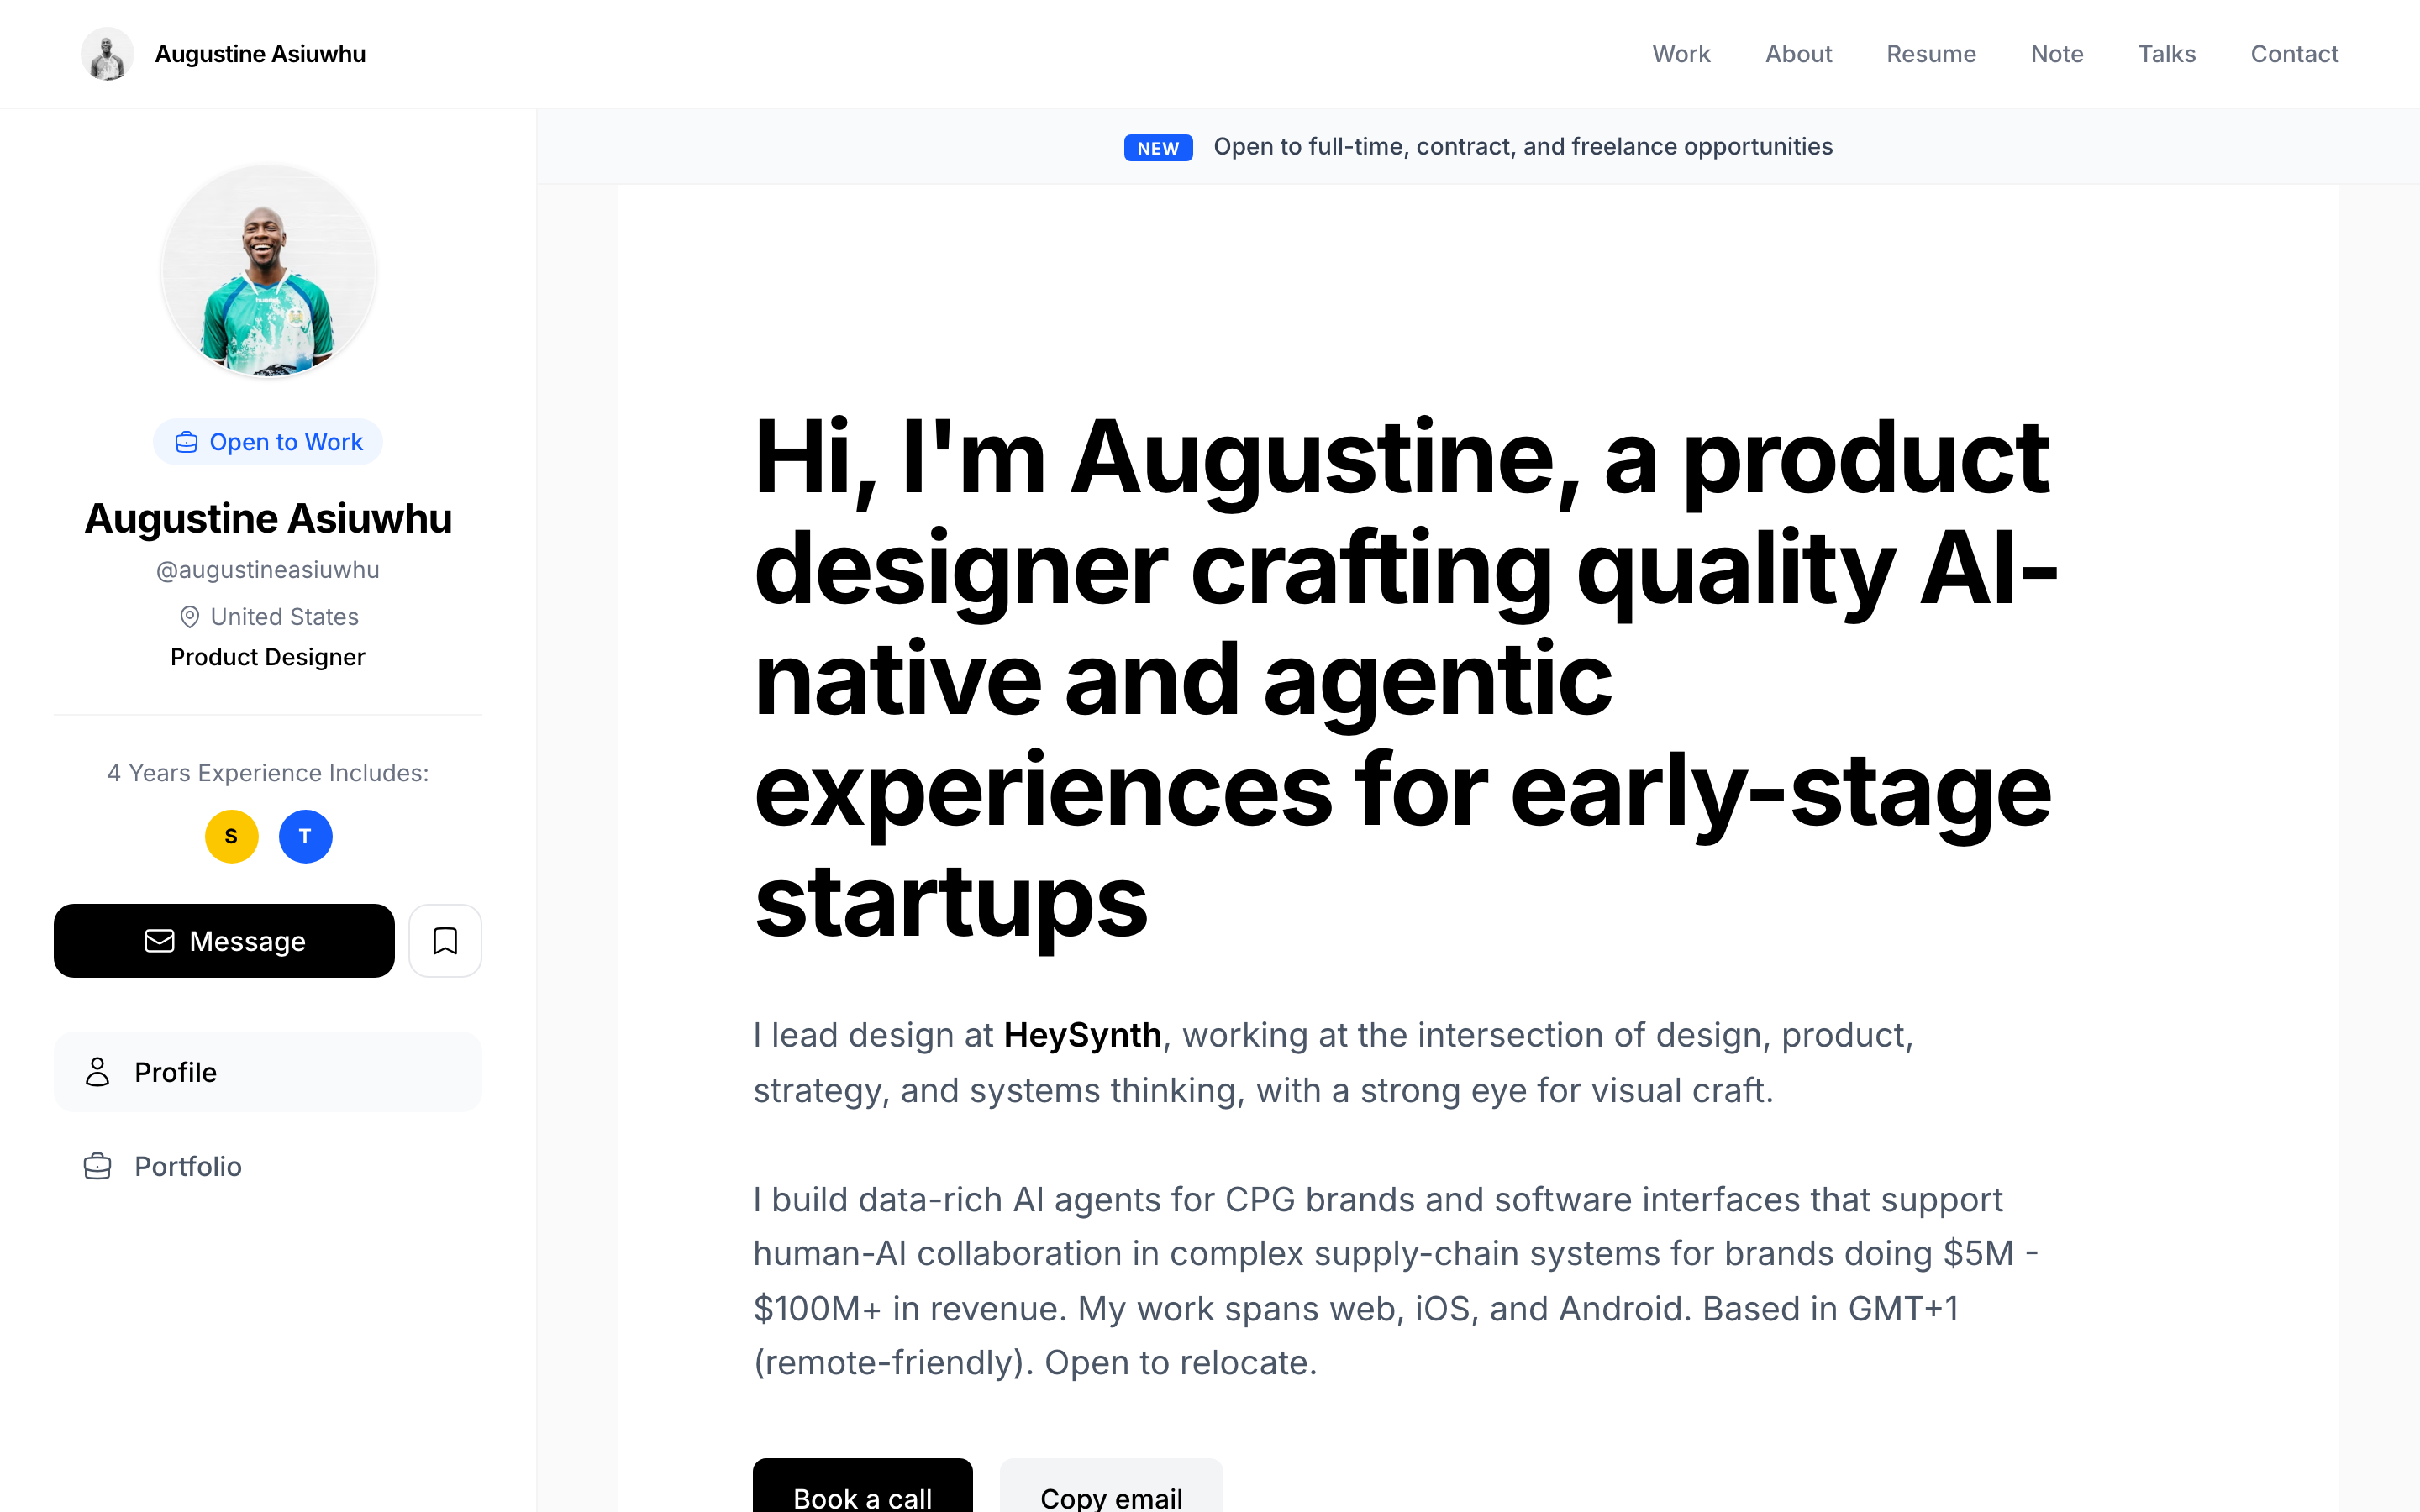2420x1512 pixels.
Task: Click the Open to Work badge
Action: click(268, 442)
